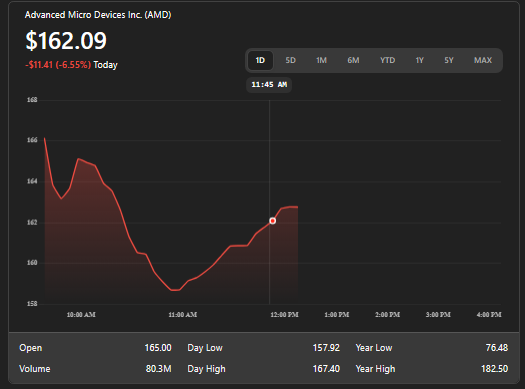525x389 pixels.
Task: Click the 10:00 AM axis label
Action: pyautogui.click(x=81, y=315)
